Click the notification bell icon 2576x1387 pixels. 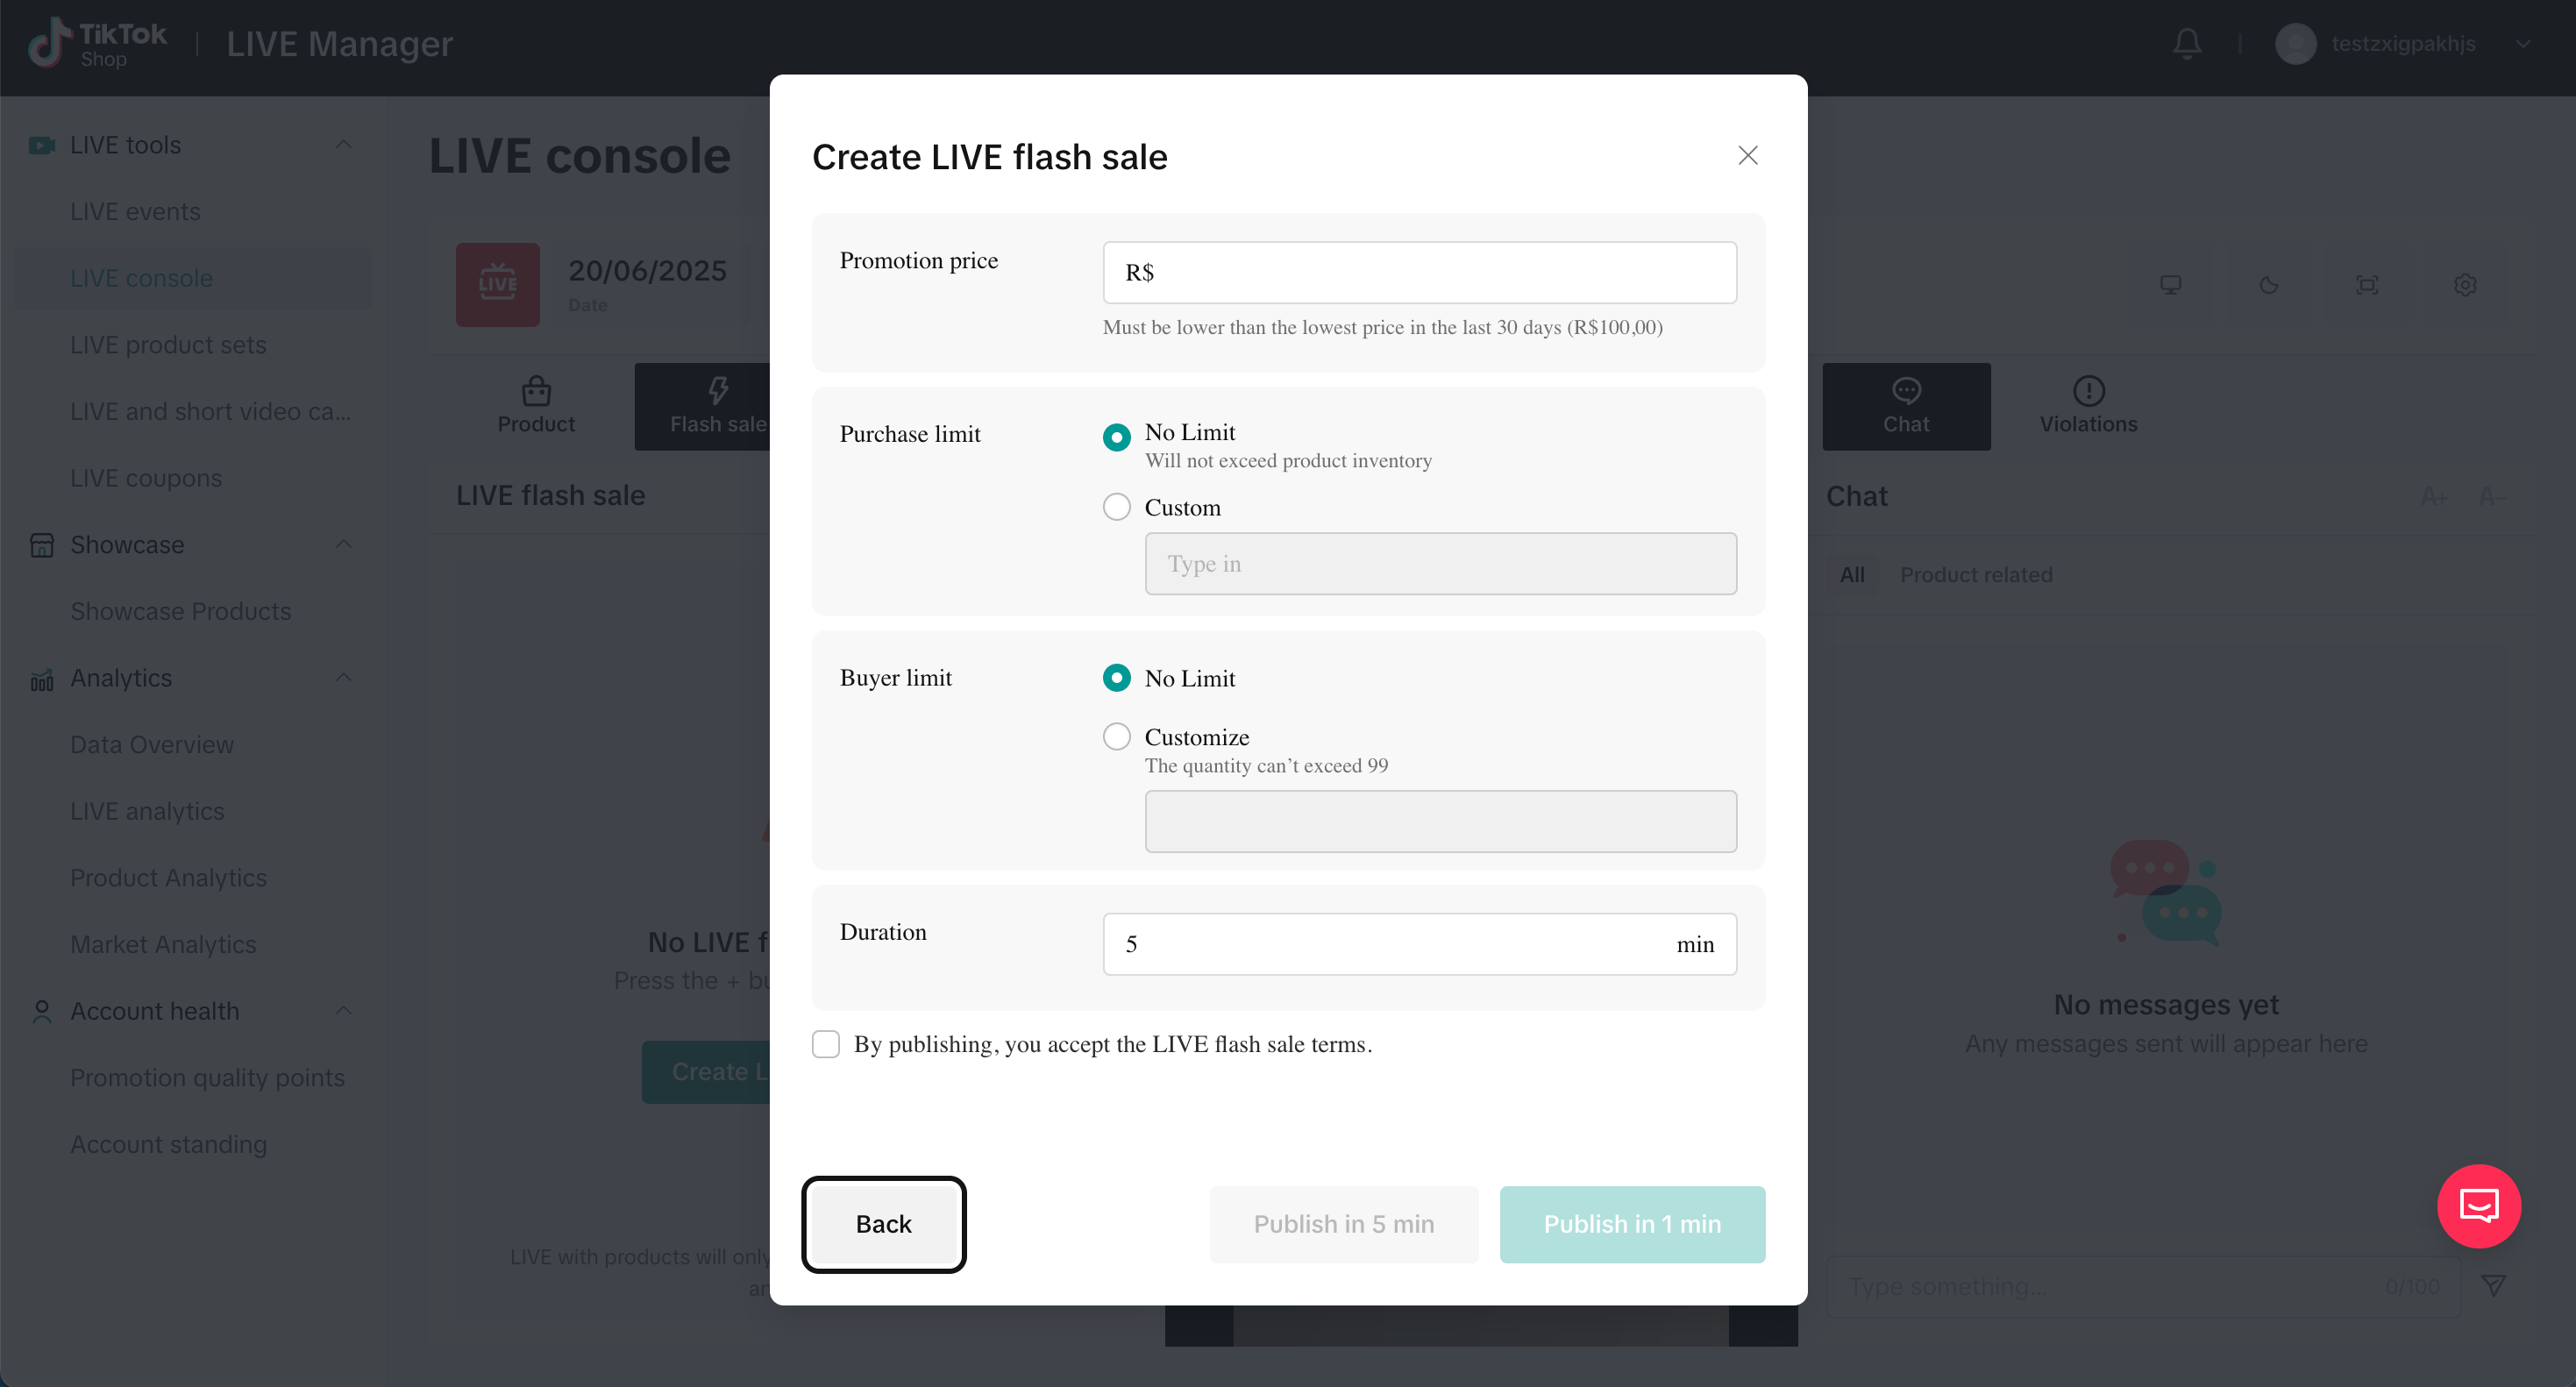click(2186, 44)
